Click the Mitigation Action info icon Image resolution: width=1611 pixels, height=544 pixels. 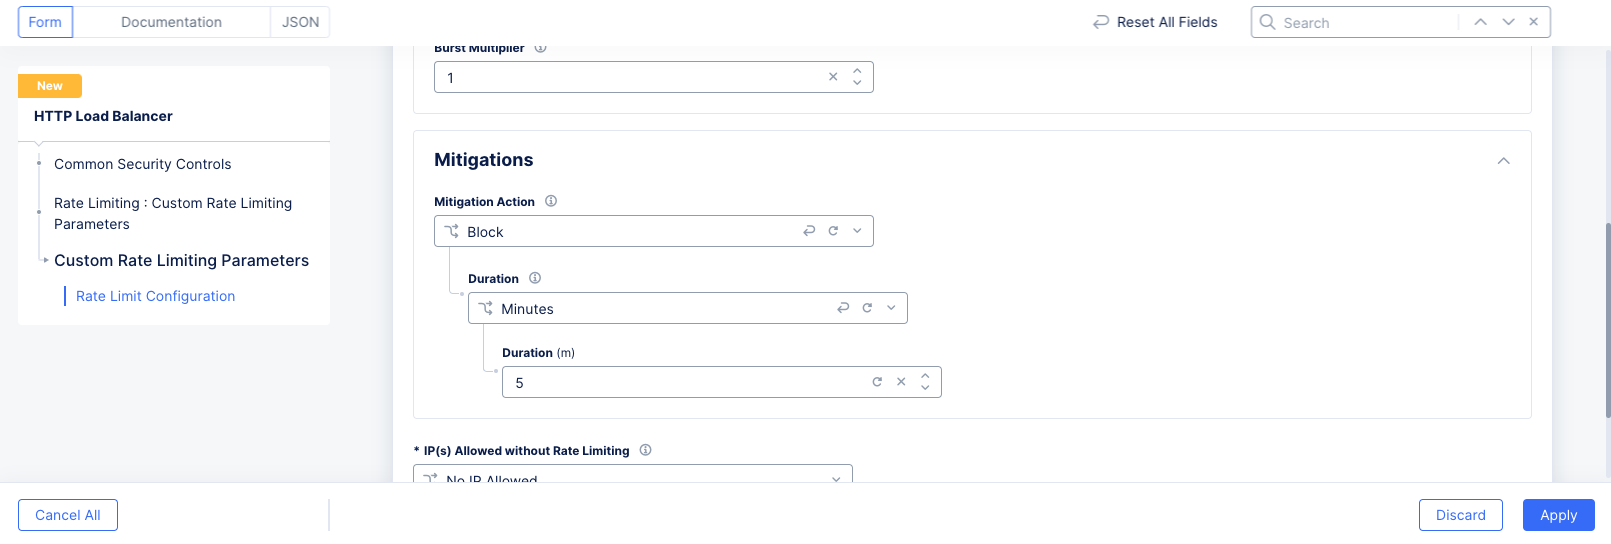coord(551,201)
